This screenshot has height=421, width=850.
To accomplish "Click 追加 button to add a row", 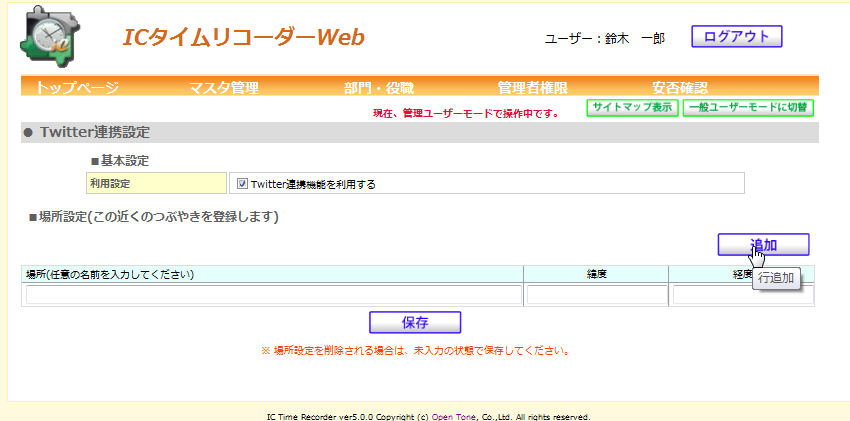I will pos(763,245).
